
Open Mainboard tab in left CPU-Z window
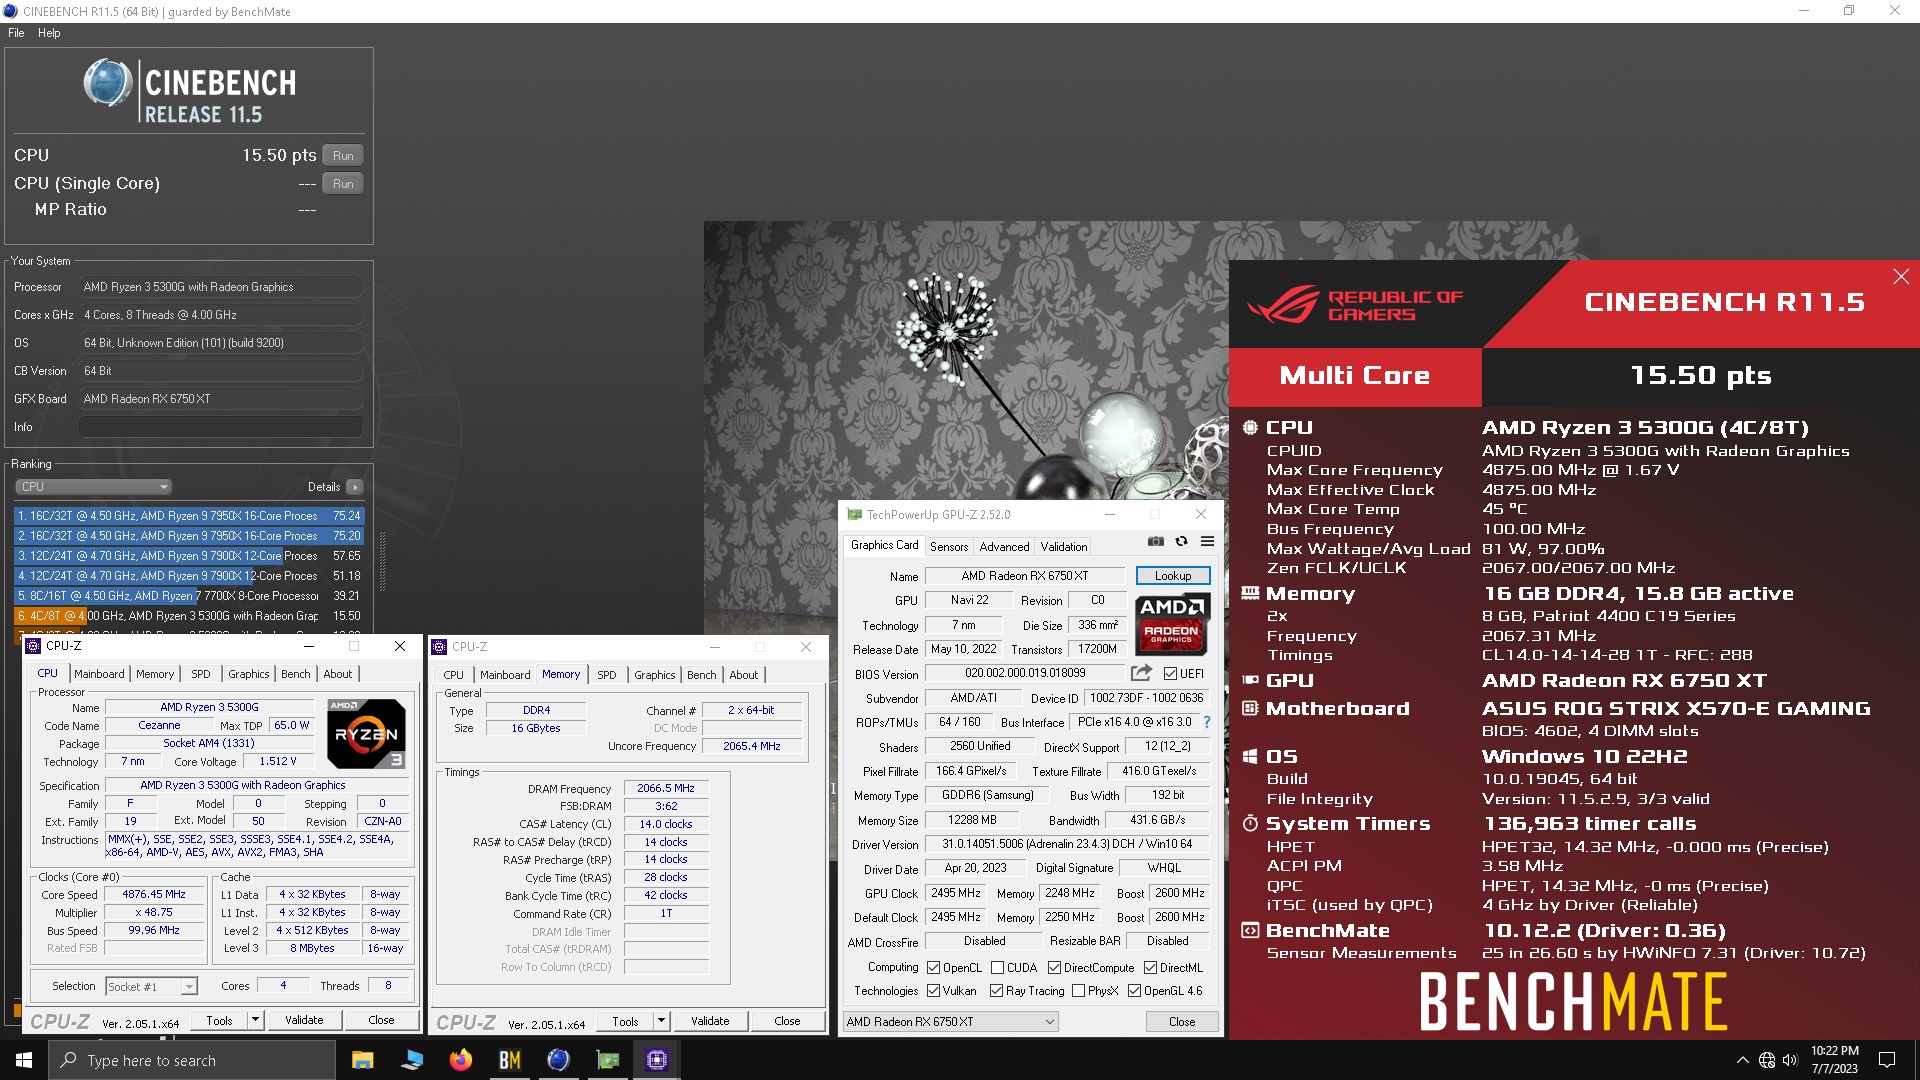pos(99,674)
